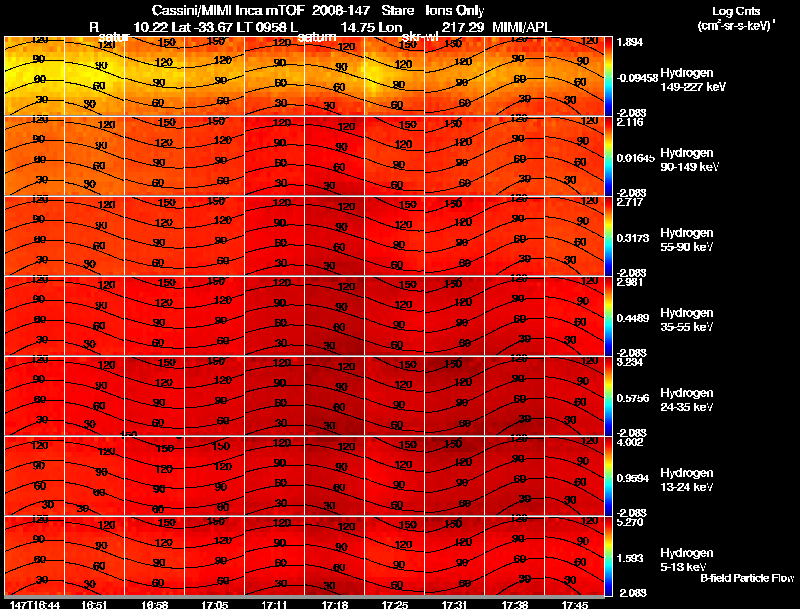Click the '0.9594' colorbar midpoint value
This screenshot has height=609, width=800.
[633, 478]
